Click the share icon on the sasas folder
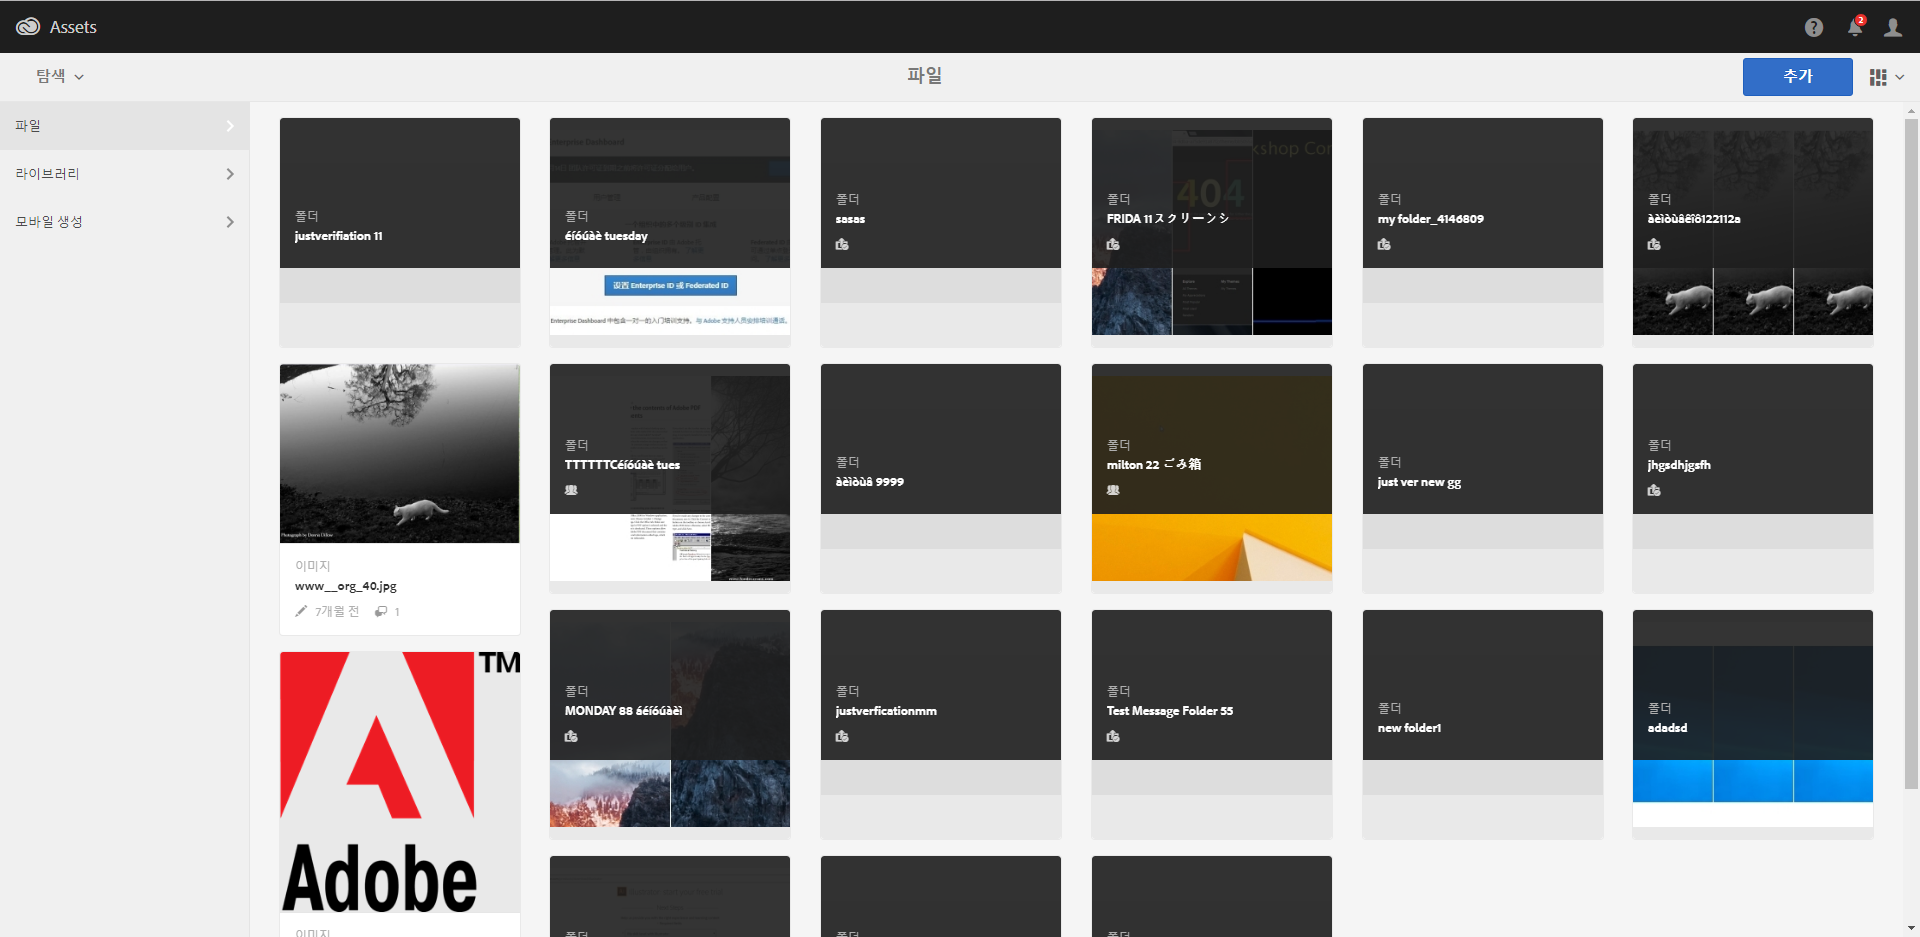The width and height of the screenshot is (1920, 937). pos(842,244)
